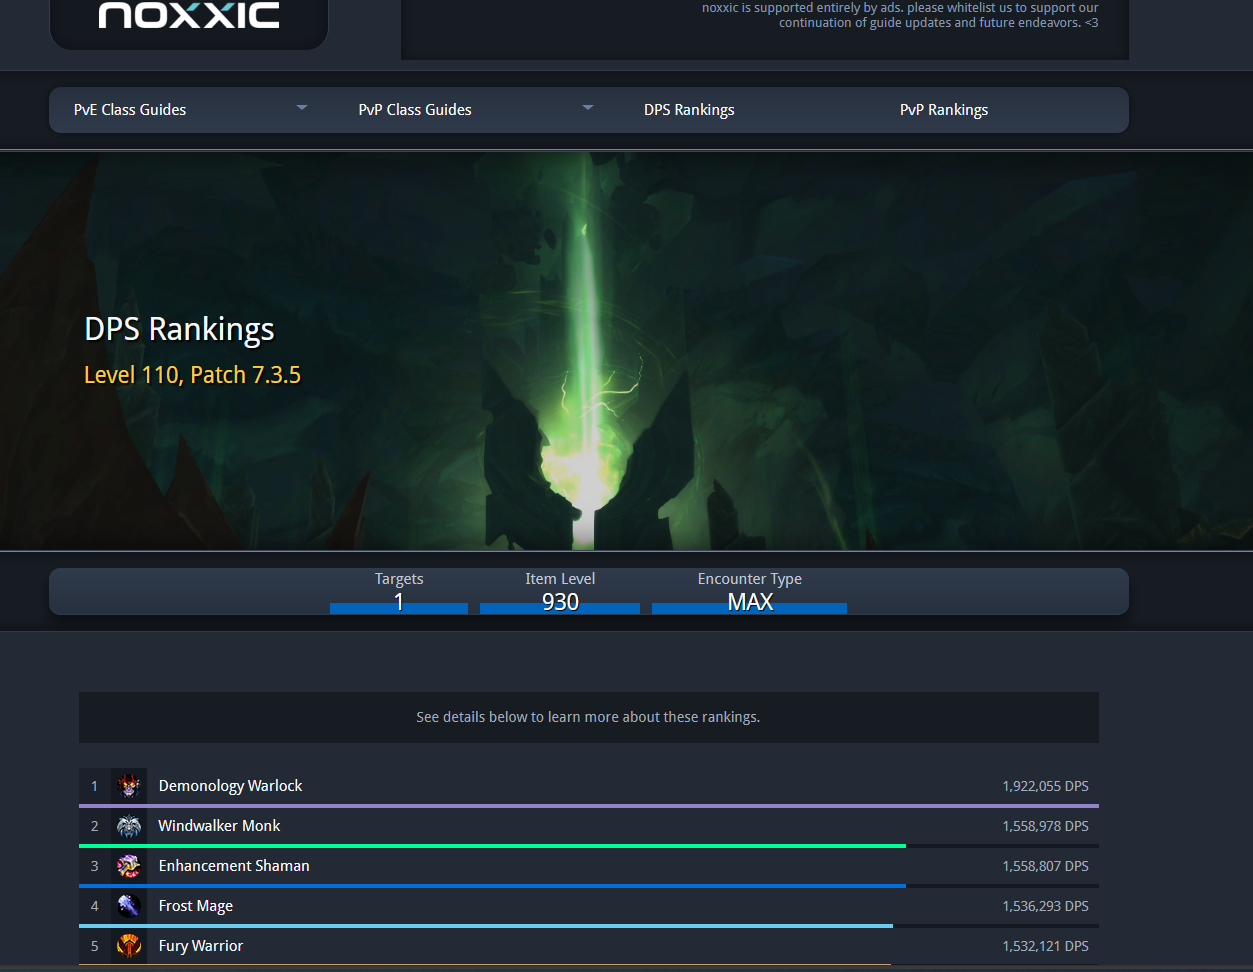This screenshot has height=972, width=1253.
Task: Click the Windwalker Monk class icon
Action: (128, 826)
